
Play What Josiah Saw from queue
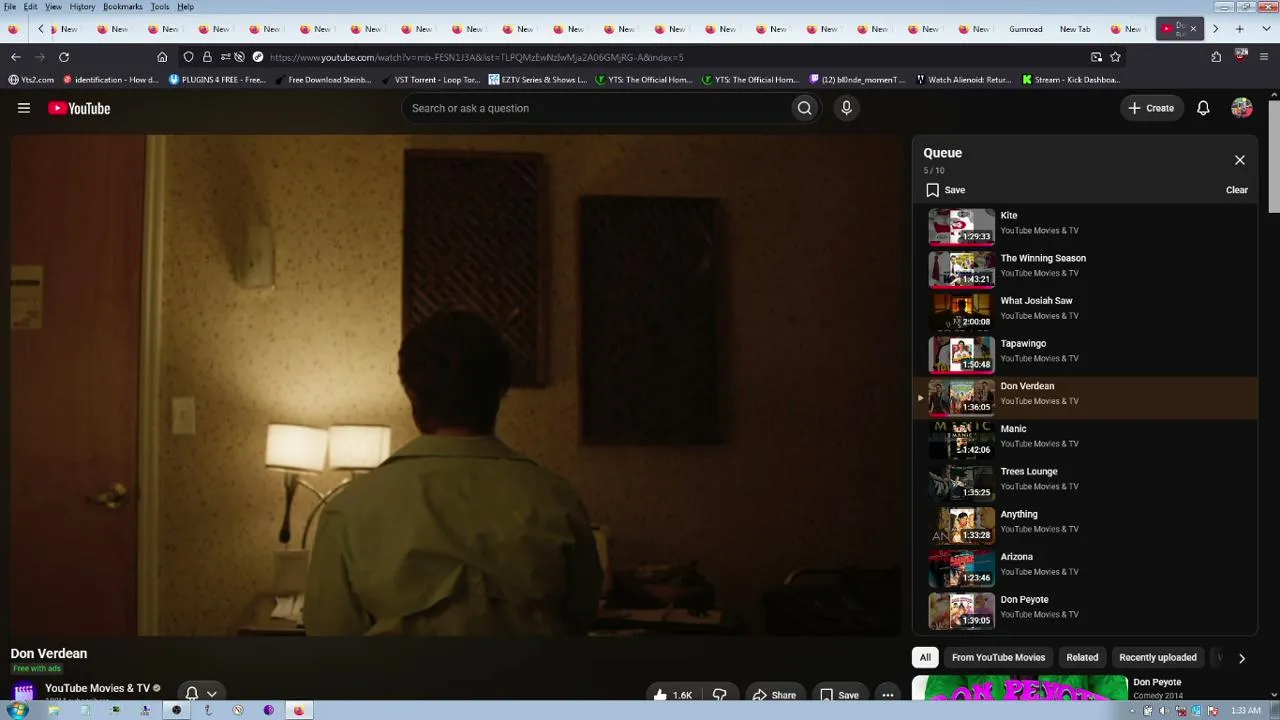tap(1085, 311)
